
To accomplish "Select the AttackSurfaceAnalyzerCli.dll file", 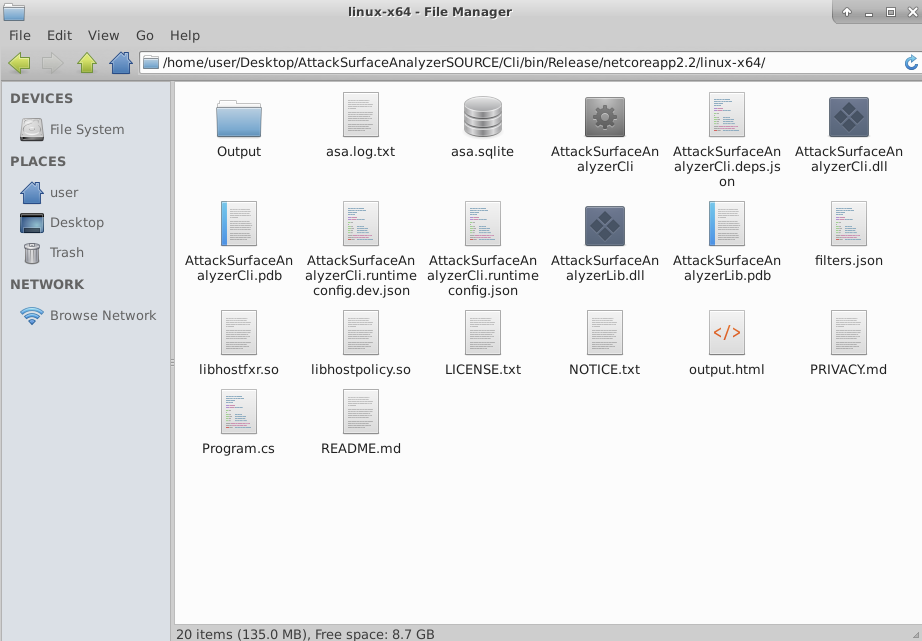I will 847,118.
